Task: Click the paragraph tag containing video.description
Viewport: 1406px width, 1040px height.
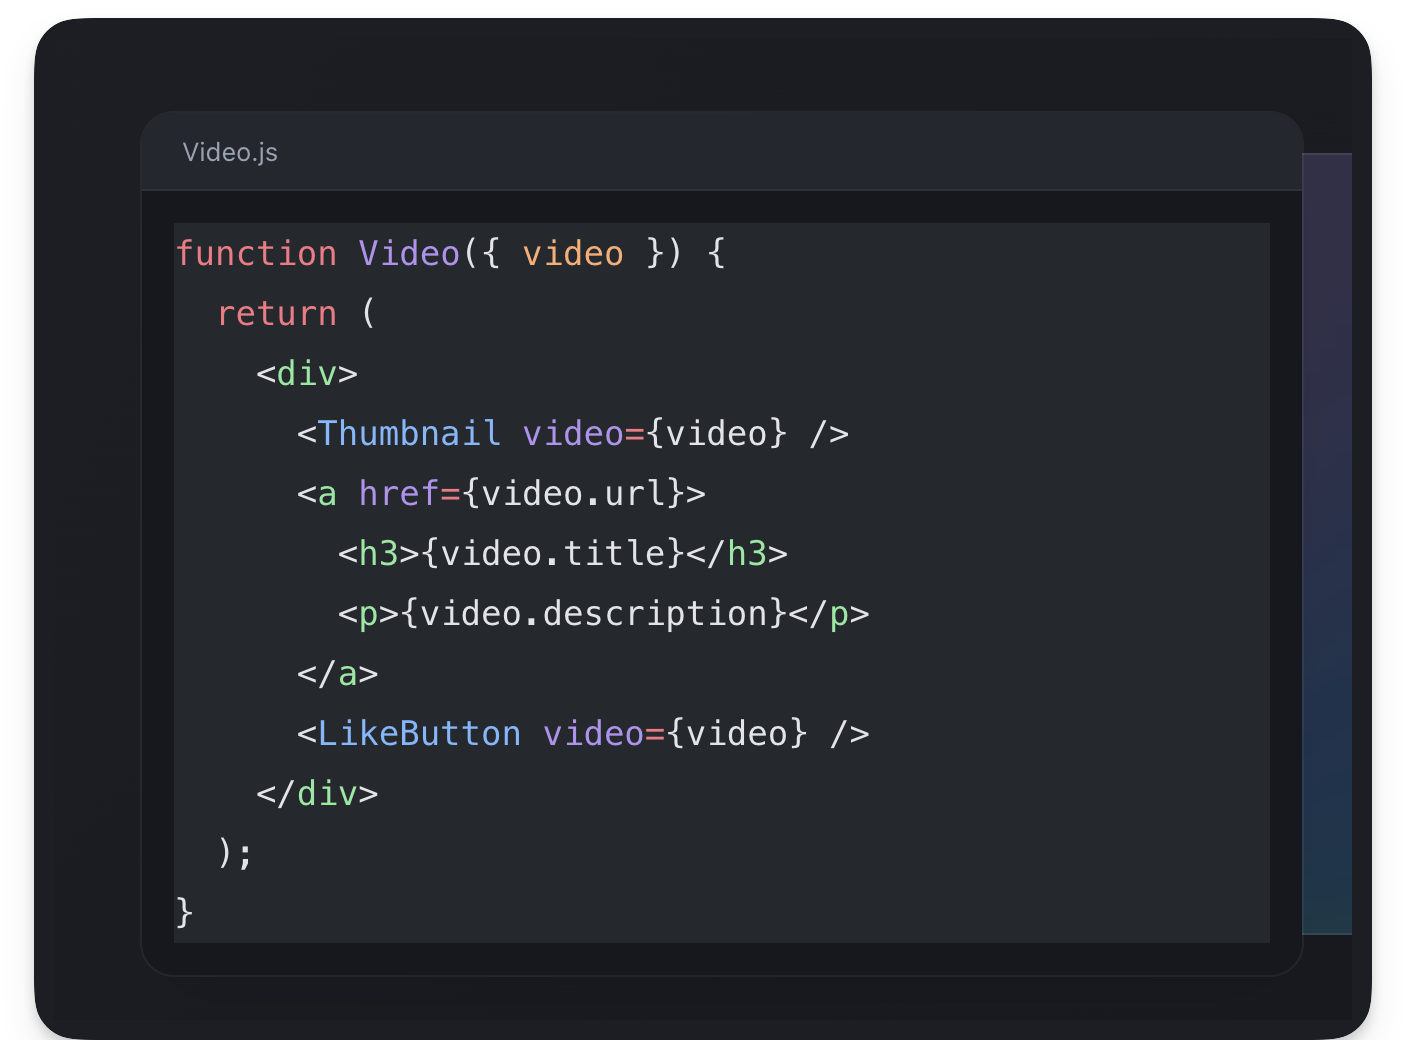Action: coord(366,613)
